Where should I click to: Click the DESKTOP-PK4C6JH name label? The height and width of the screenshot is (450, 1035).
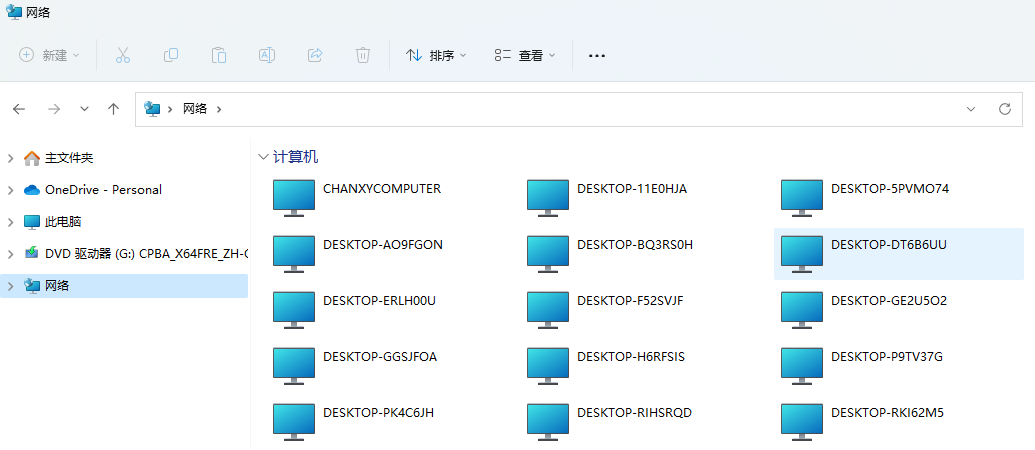378,413
